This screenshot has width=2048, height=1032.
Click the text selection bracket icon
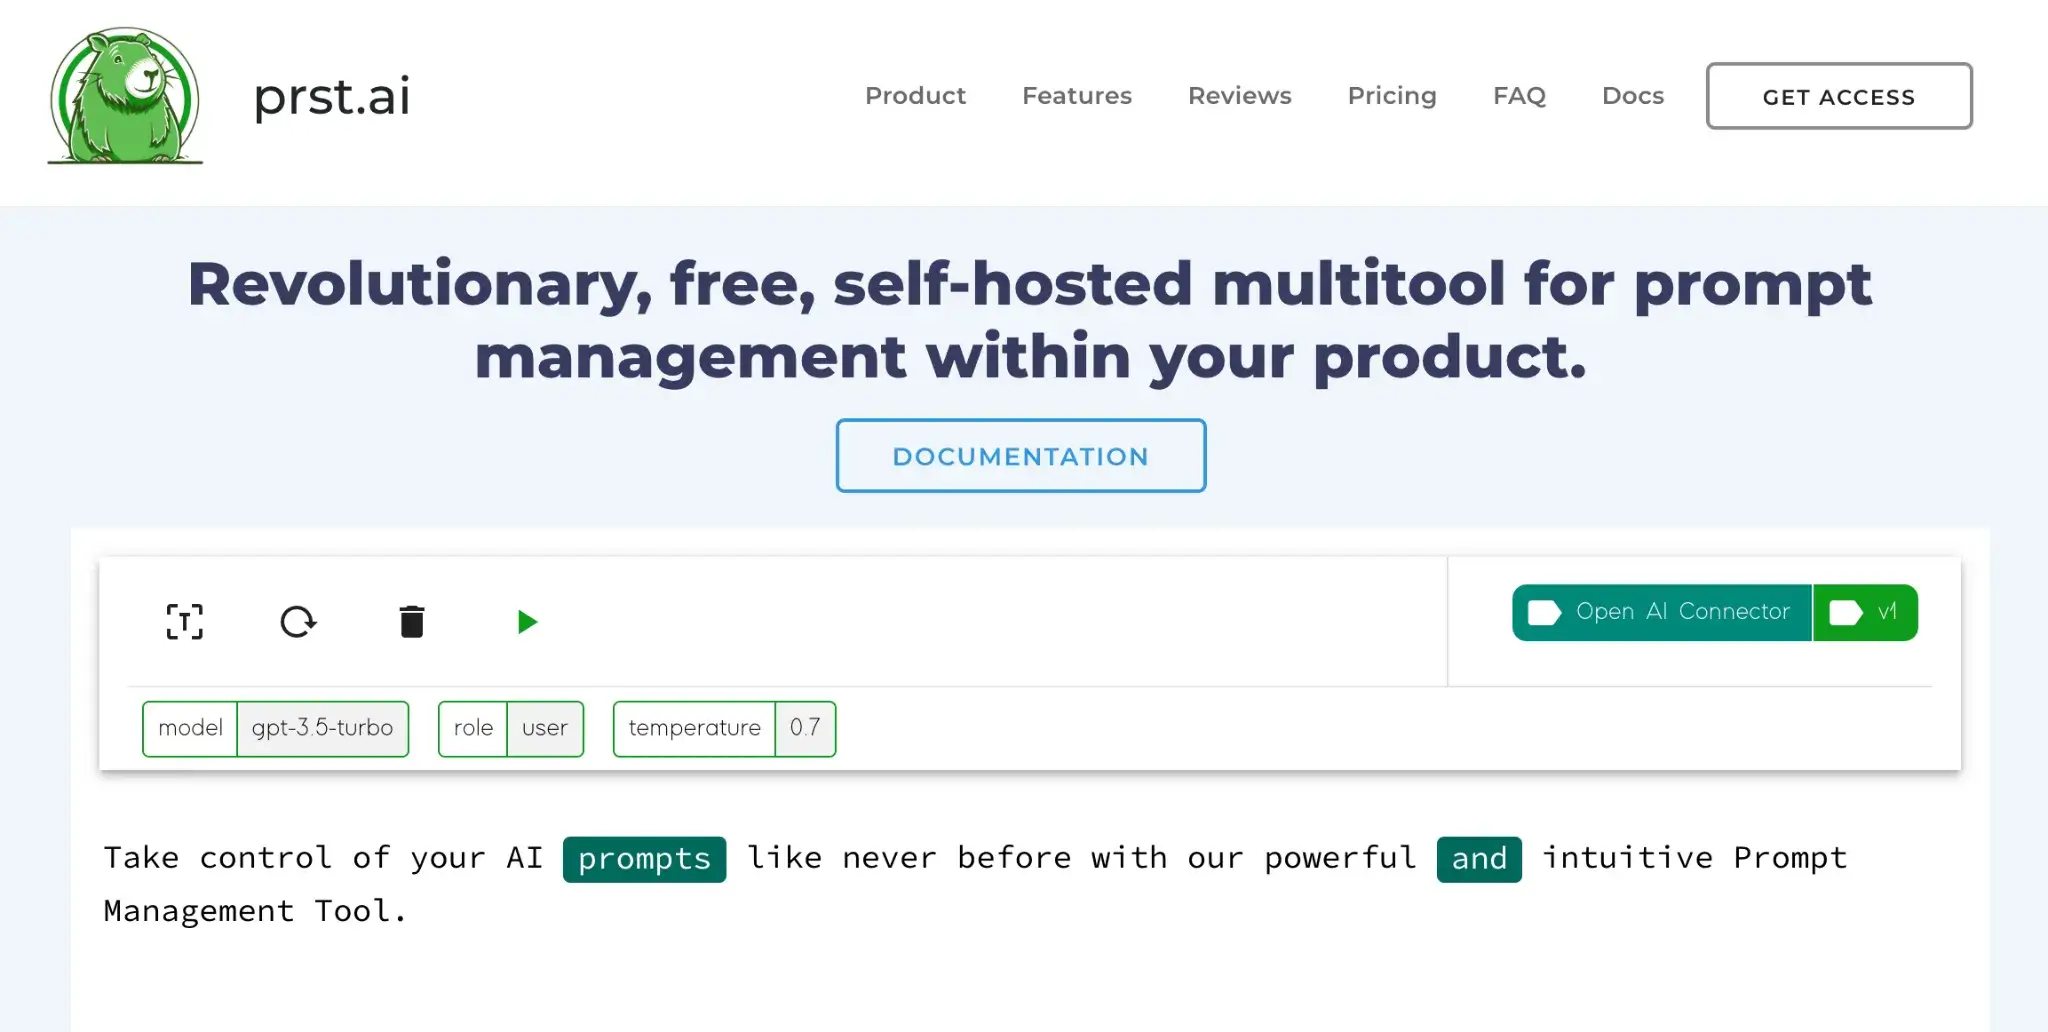point(184,622)
